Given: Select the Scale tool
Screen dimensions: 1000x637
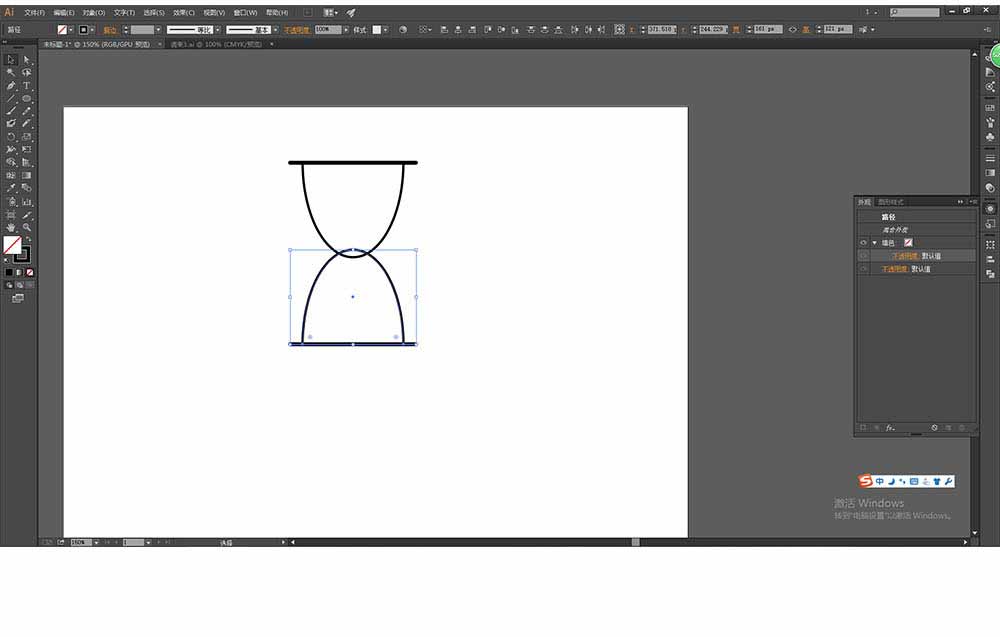Looking at the screenshot, I should 27,136.
